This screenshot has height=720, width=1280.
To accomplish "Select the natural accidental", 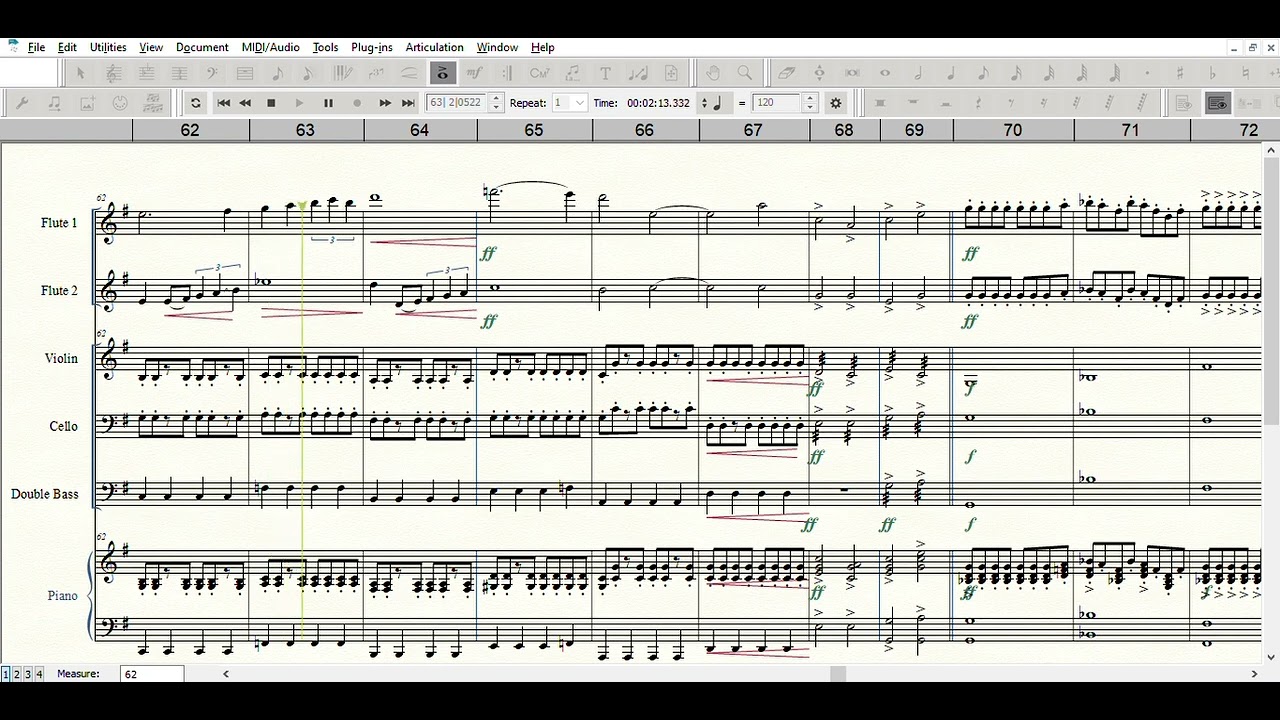I will 1245,73.
